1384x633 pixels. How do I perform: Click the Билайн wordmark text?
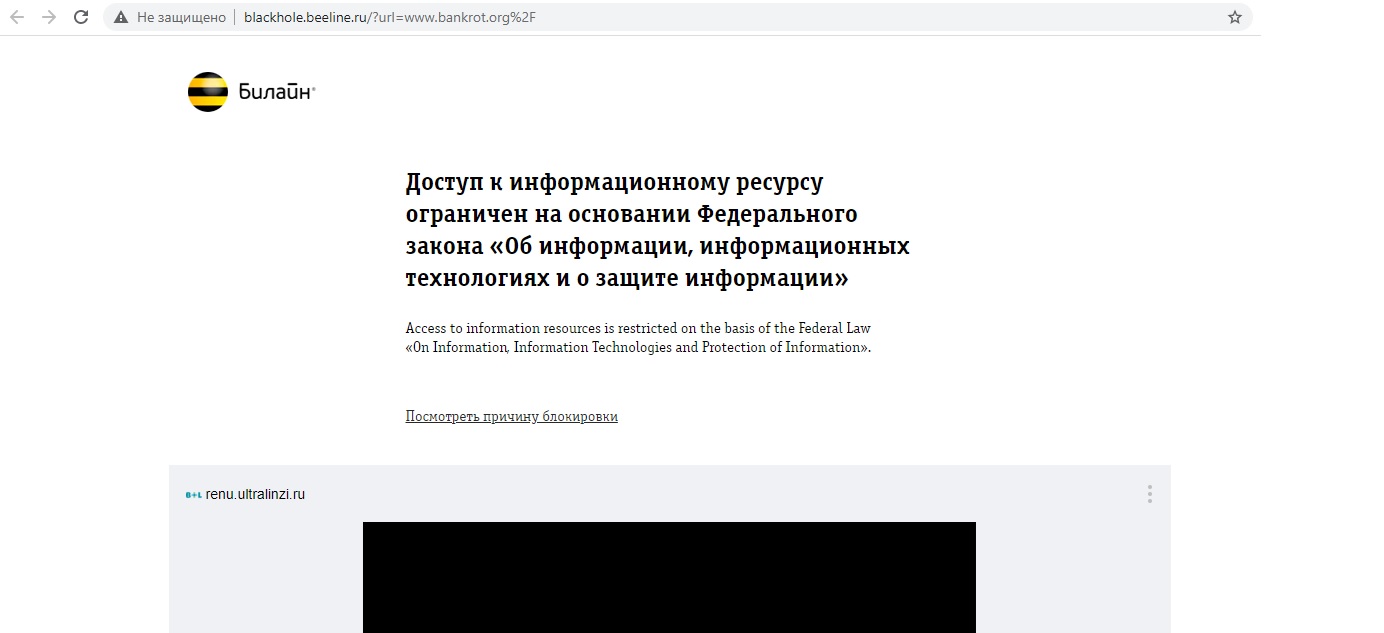pos(275,93)
